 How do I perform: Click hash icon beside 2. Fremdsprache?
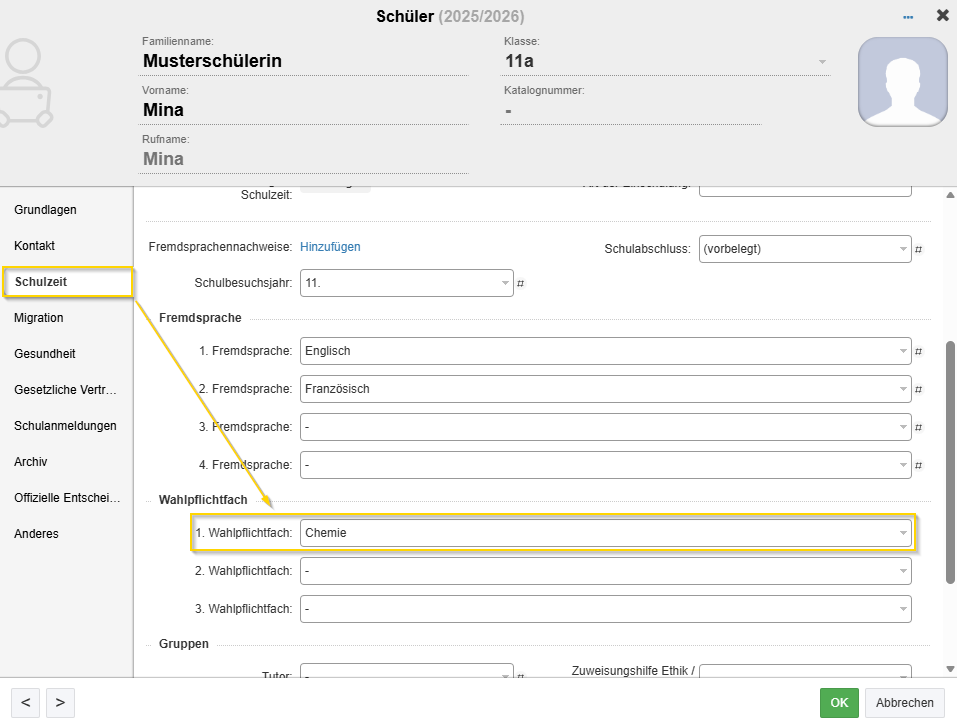[x=919, y=390]
